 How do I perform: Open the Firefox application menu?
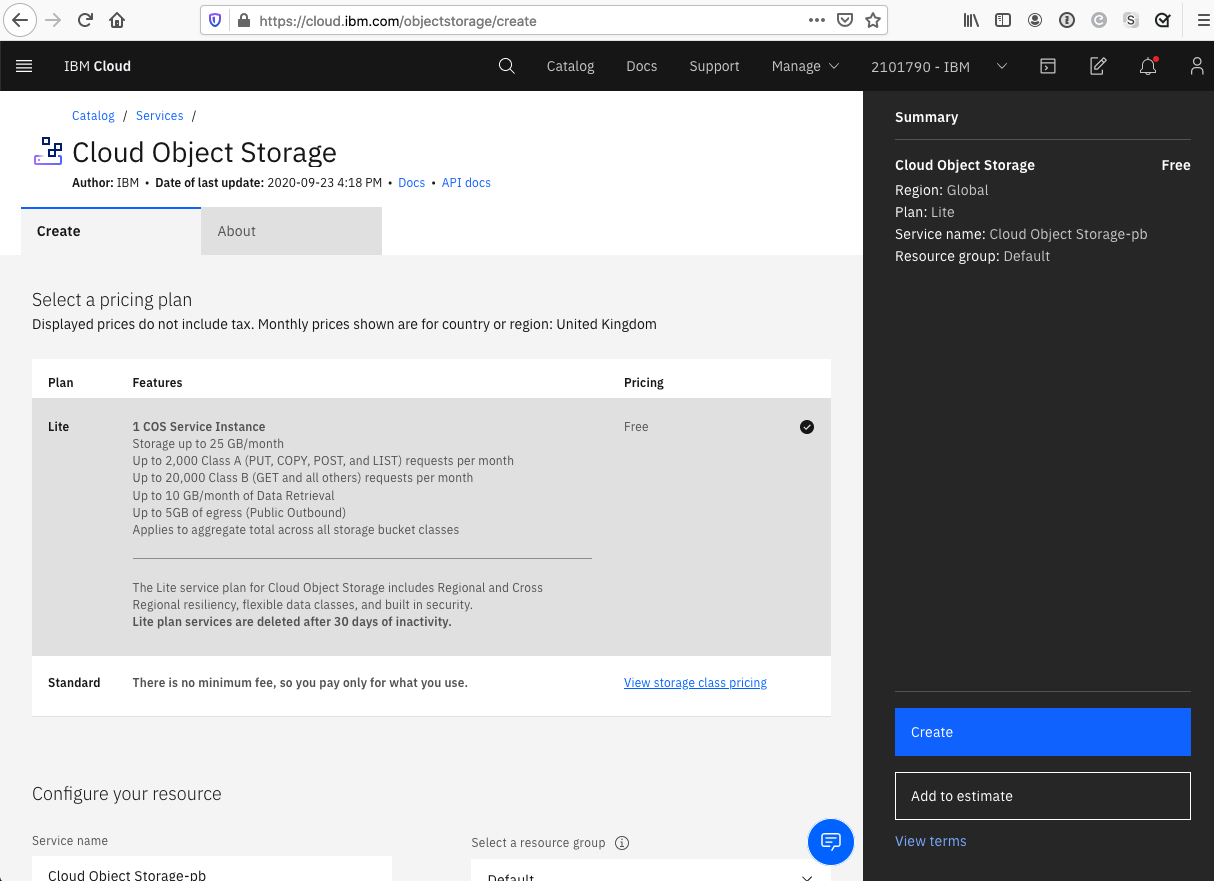(x=1203, y=20)
